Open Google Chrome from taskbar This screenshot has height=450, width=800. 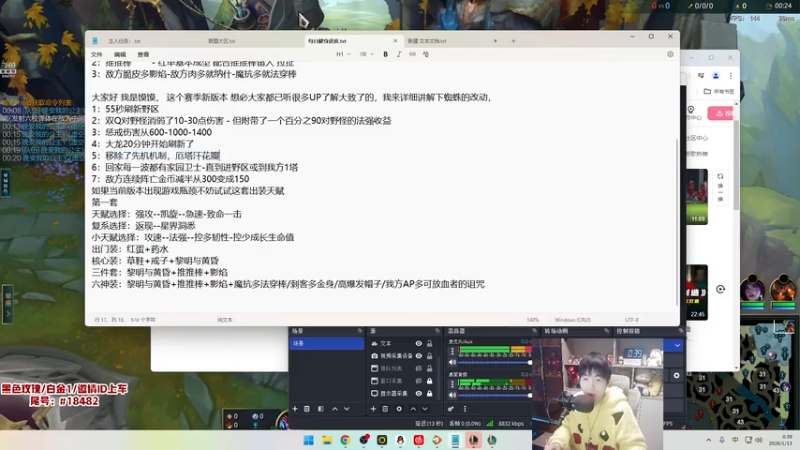point(345,440)
